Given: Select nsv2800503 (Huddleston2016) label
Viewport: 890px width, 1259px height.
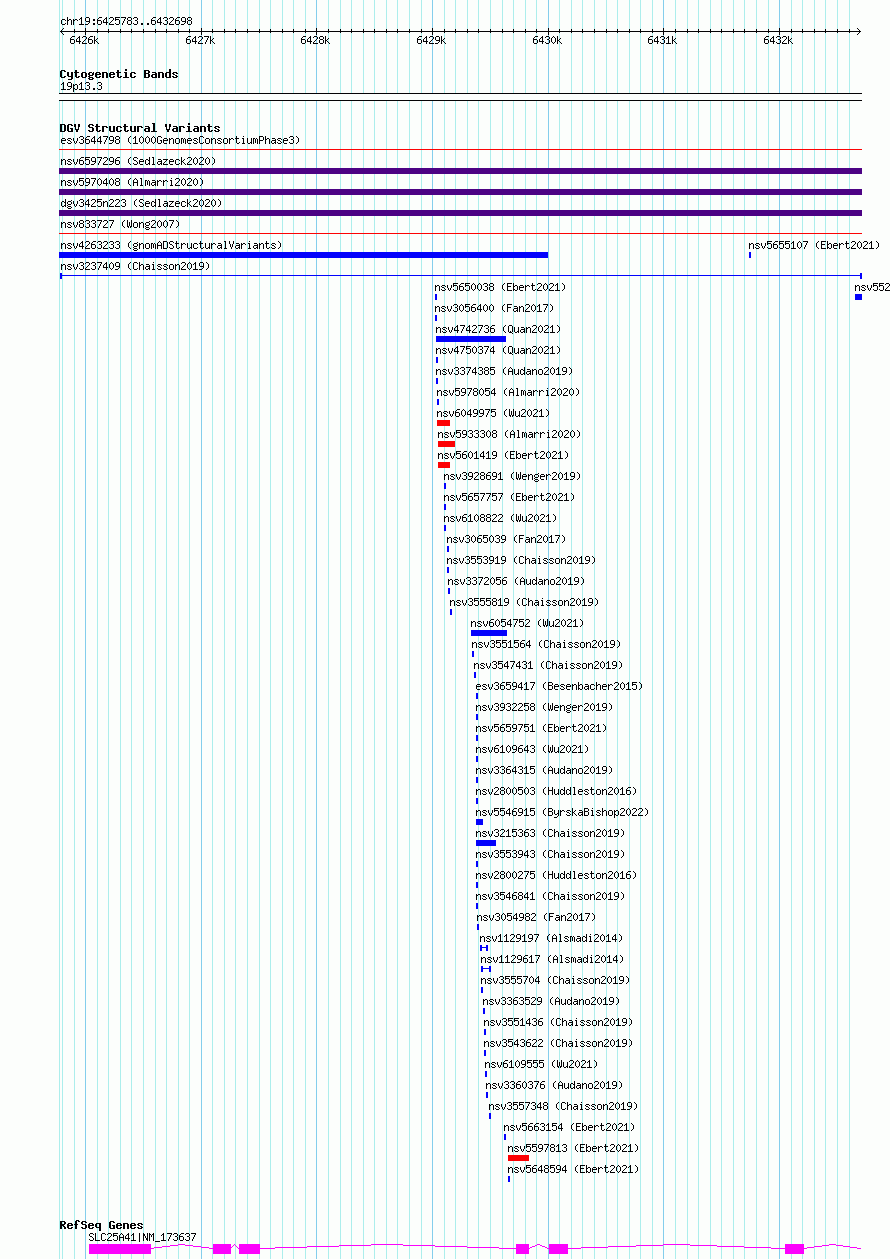Looking at the screenshot, I should pyautogui.click(x=556, y=791).
